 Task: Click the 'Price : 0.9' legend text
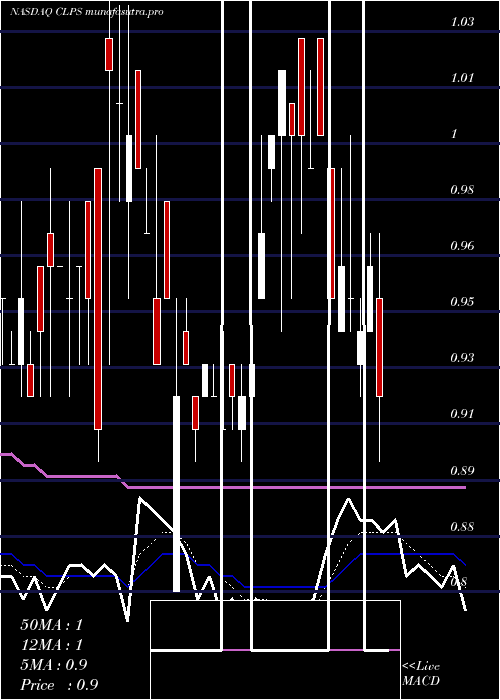59,685
